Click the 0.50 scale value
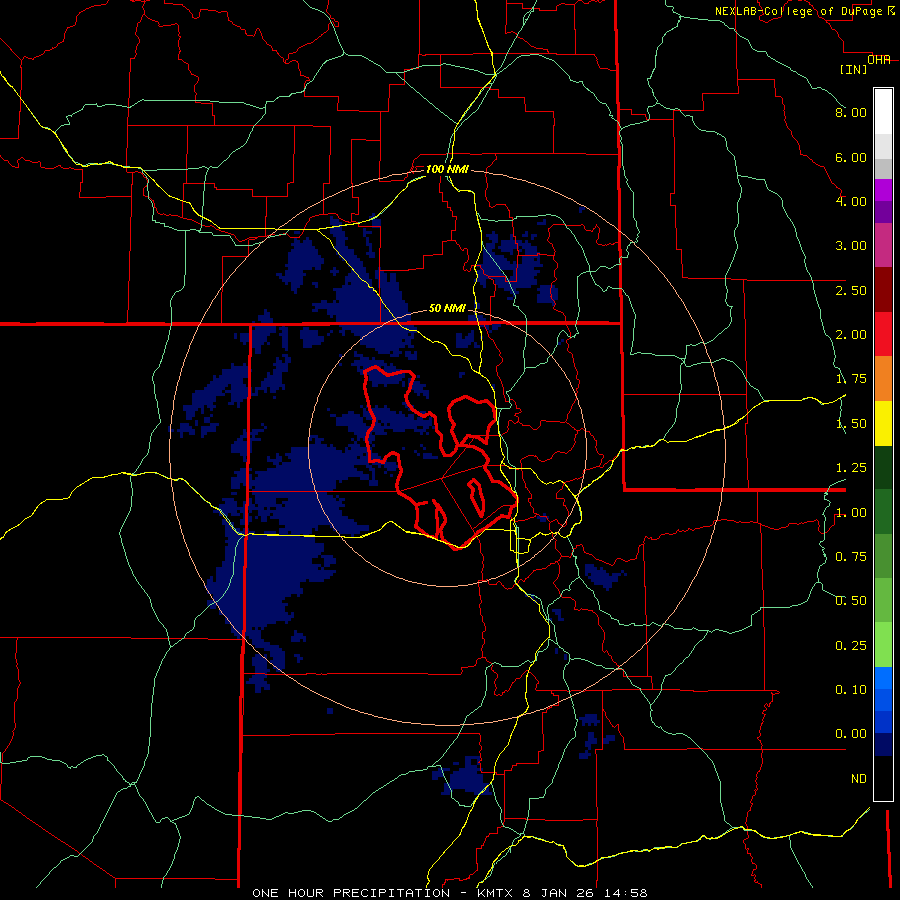This screenshot has height=900, width=900. (x=851, y=601)
